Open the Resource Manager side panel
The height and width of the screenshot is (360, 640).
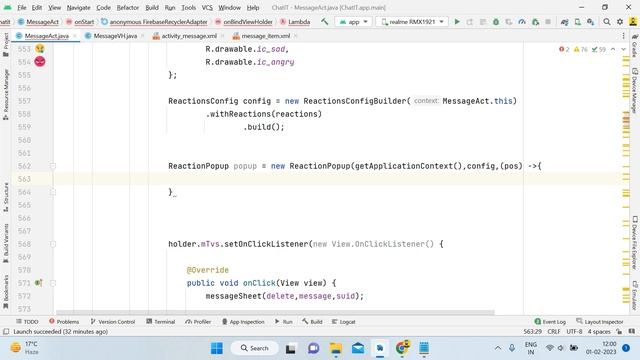pos(6,95)
